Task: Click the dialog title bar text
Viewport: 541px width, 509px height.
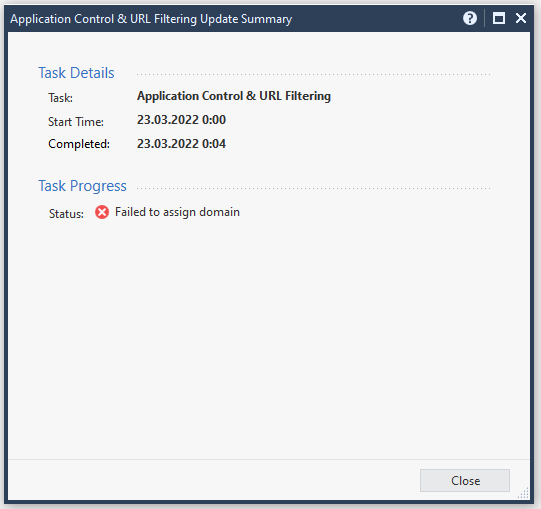Action: pyautogui.click(x=151, y=19)
